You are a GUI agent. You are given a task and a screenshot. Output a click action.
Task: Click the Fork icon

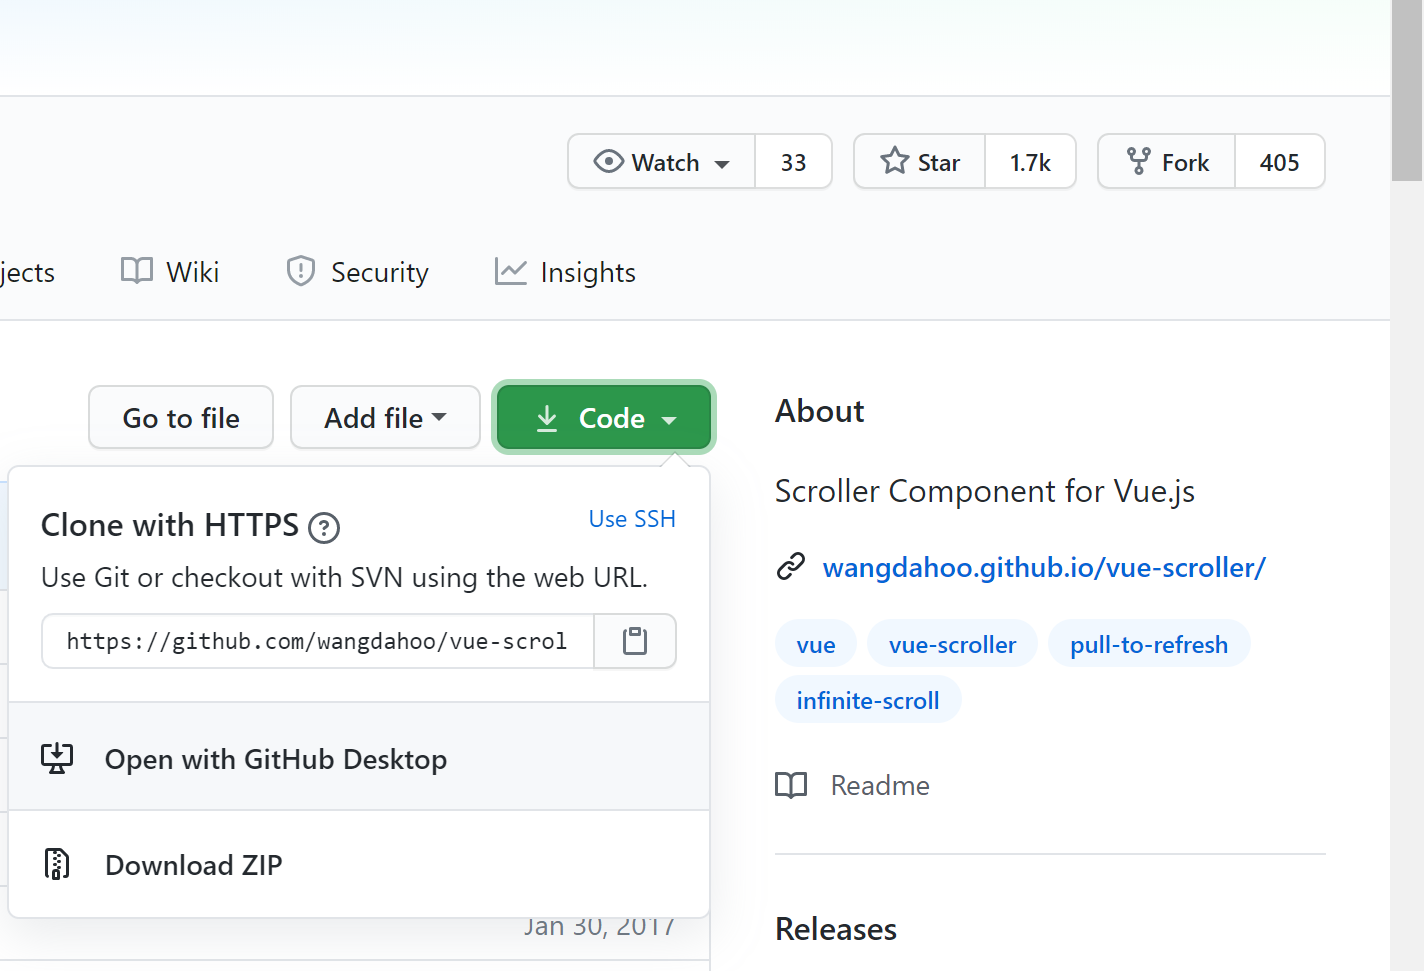(1138, 161)
